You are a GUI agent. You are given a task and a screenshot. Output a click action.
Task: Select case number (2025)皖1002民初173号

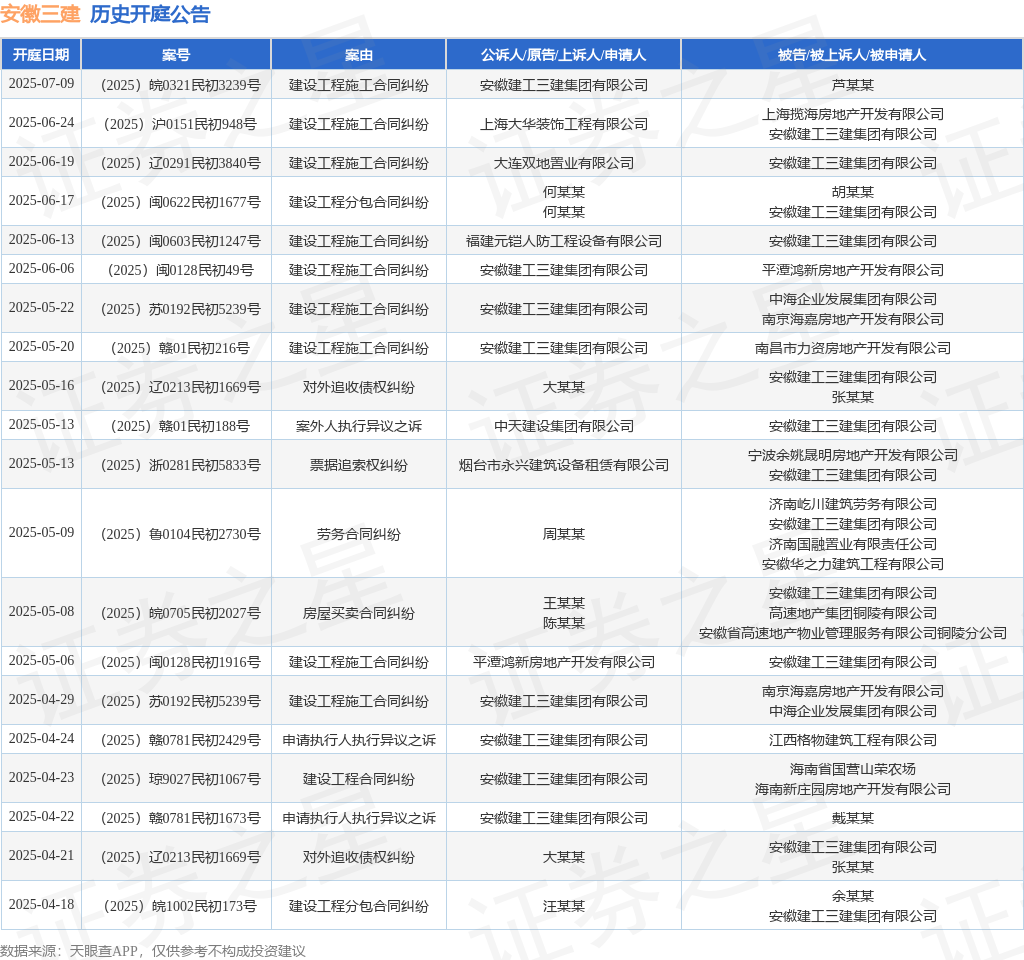point(180,906)
